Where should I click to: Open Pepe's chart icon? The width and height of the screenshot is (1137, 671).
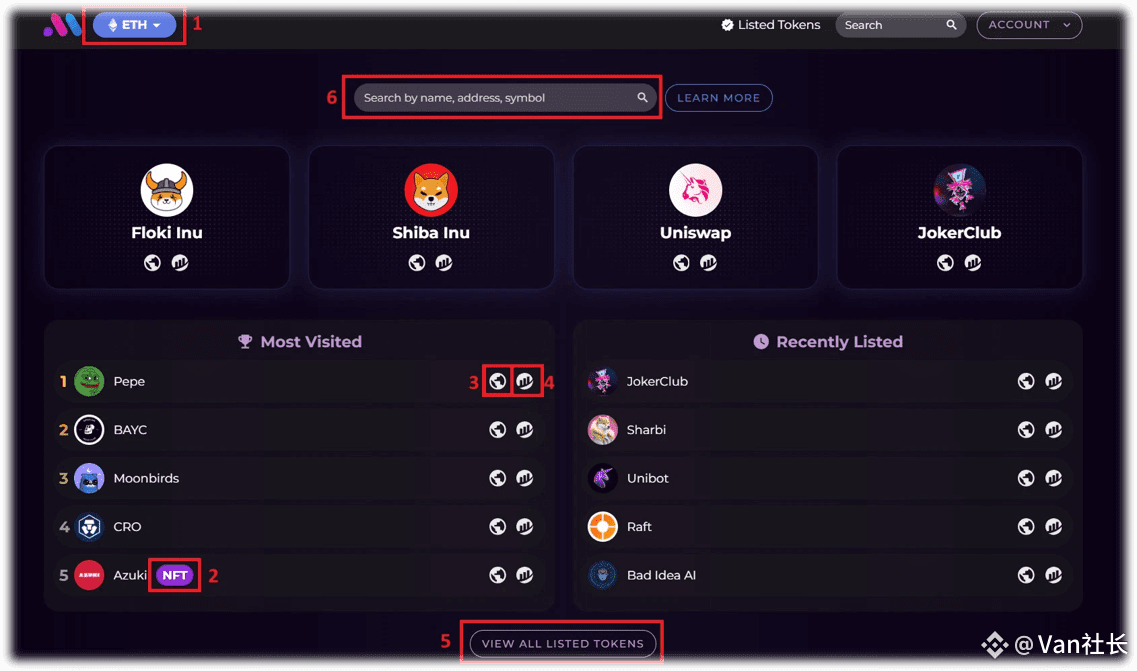tap(525, 381)
